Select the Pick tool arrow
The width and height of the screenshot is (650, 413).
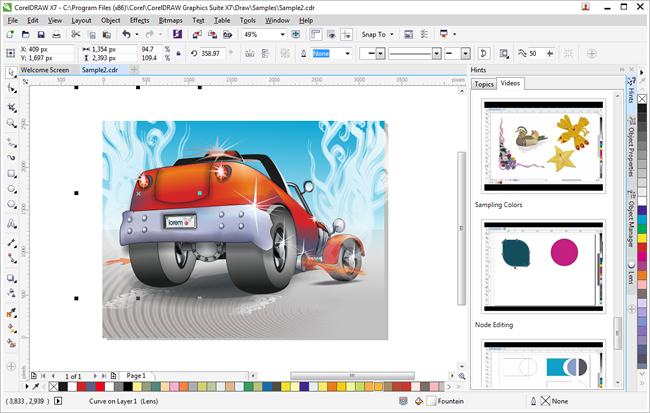click(11, 72)
